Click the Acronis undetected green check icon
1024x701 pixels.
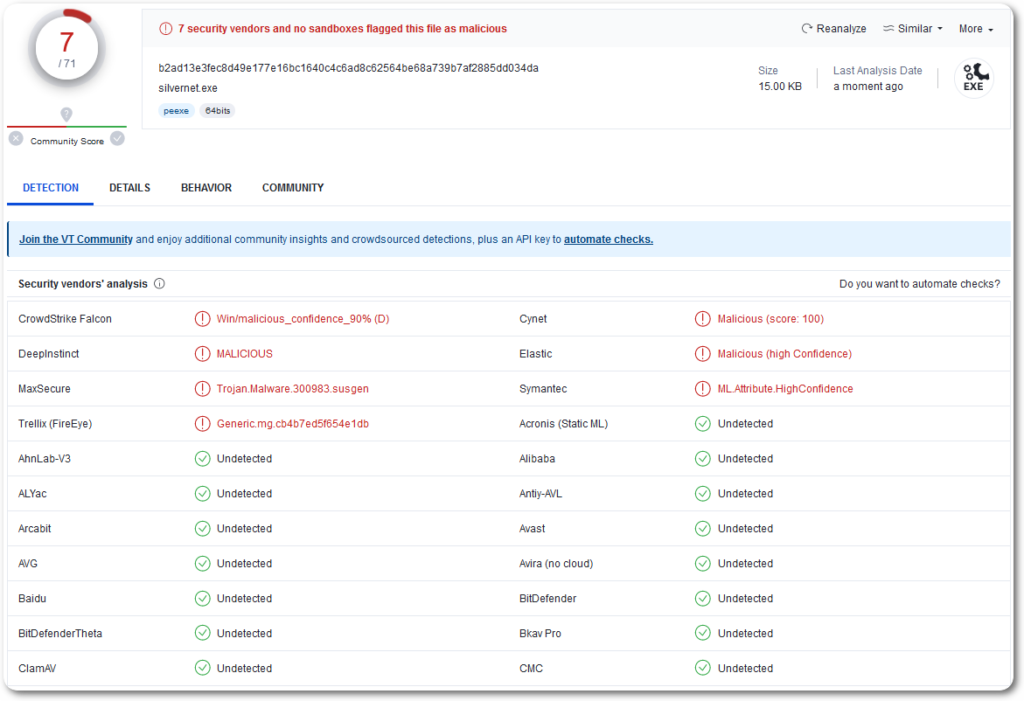(x=702, y=424)
